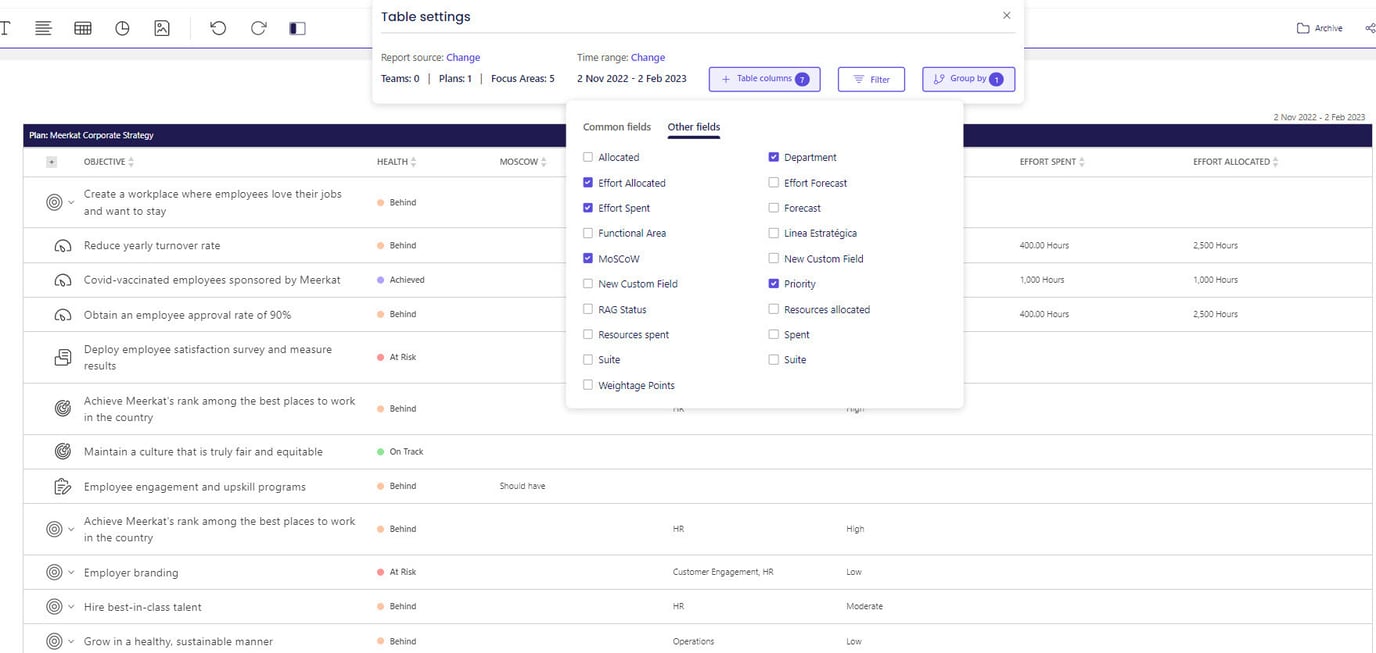Click the target icon for Maintain a culture

[x=62, y=452]
